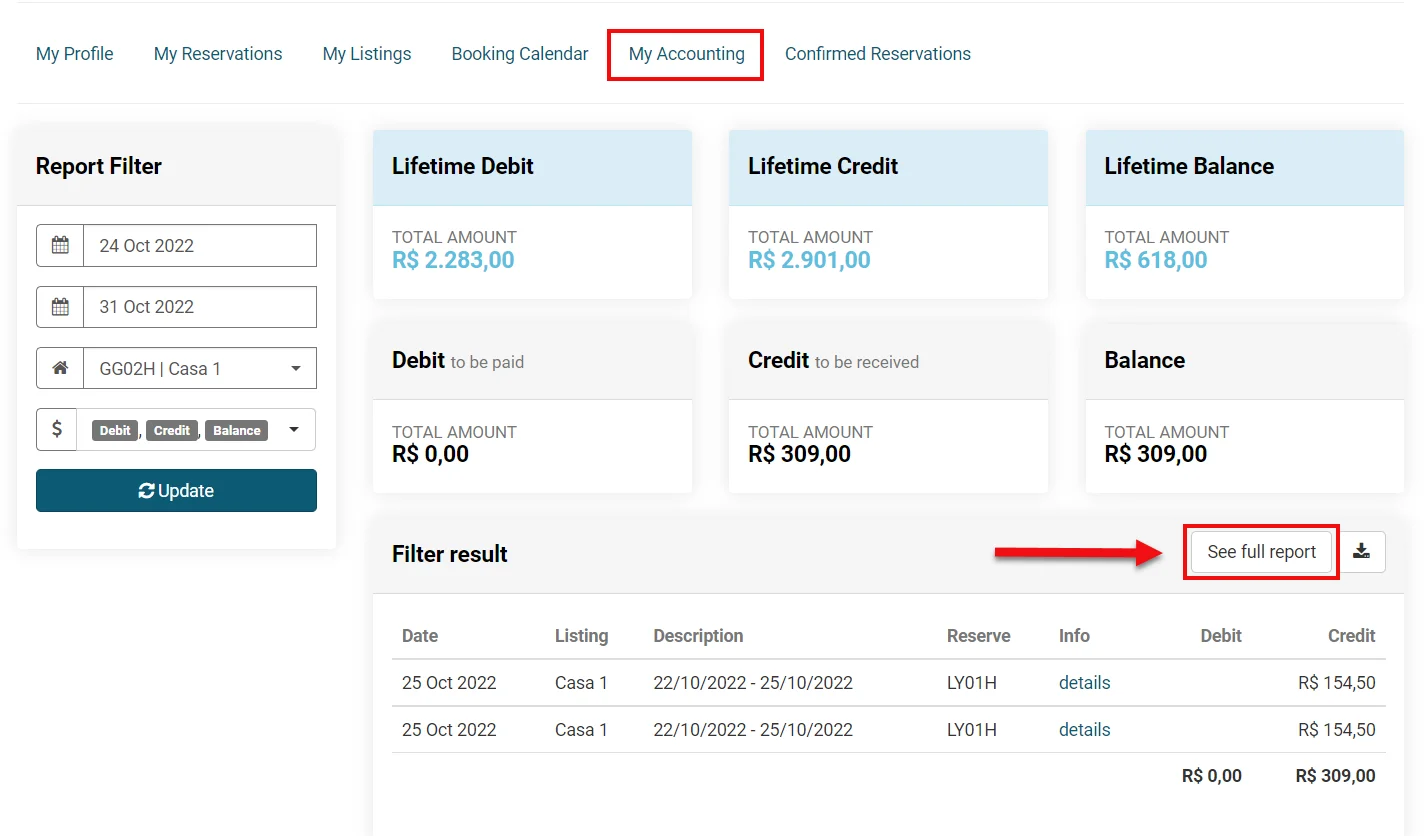Screen dimensions: 1427x836
Task: Click the end date calendar icon
Action: [x=60, y=307]
